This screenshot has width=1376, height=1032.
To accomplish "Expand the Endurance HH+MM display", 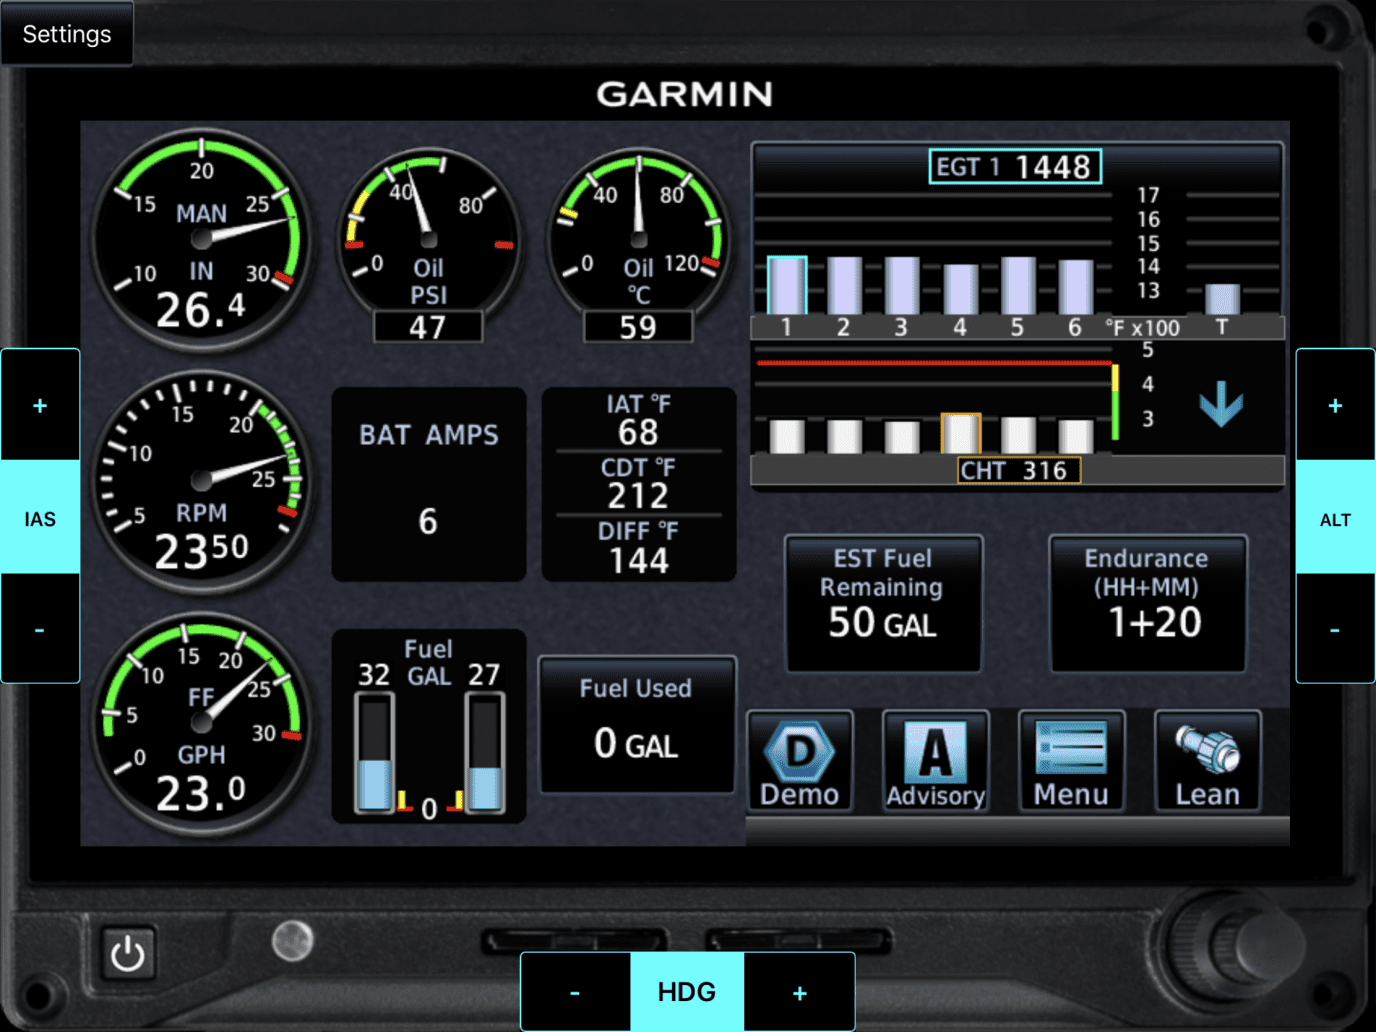I will [1147, 602].
